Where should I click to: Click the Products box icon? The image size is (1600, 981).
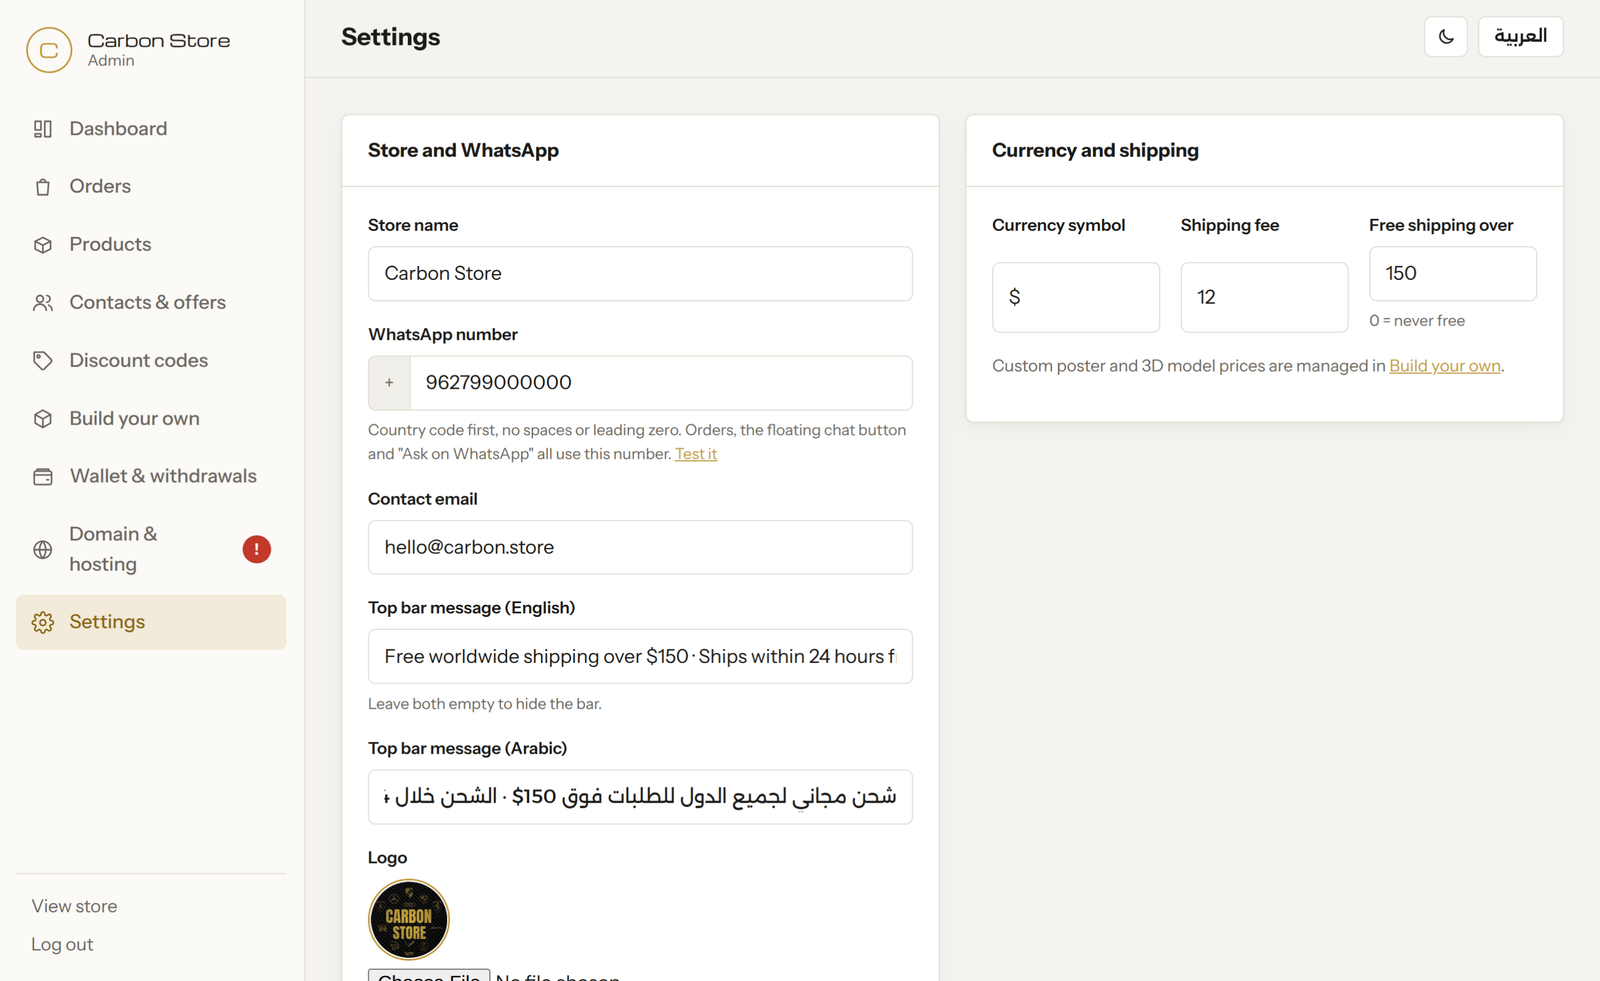42,245
